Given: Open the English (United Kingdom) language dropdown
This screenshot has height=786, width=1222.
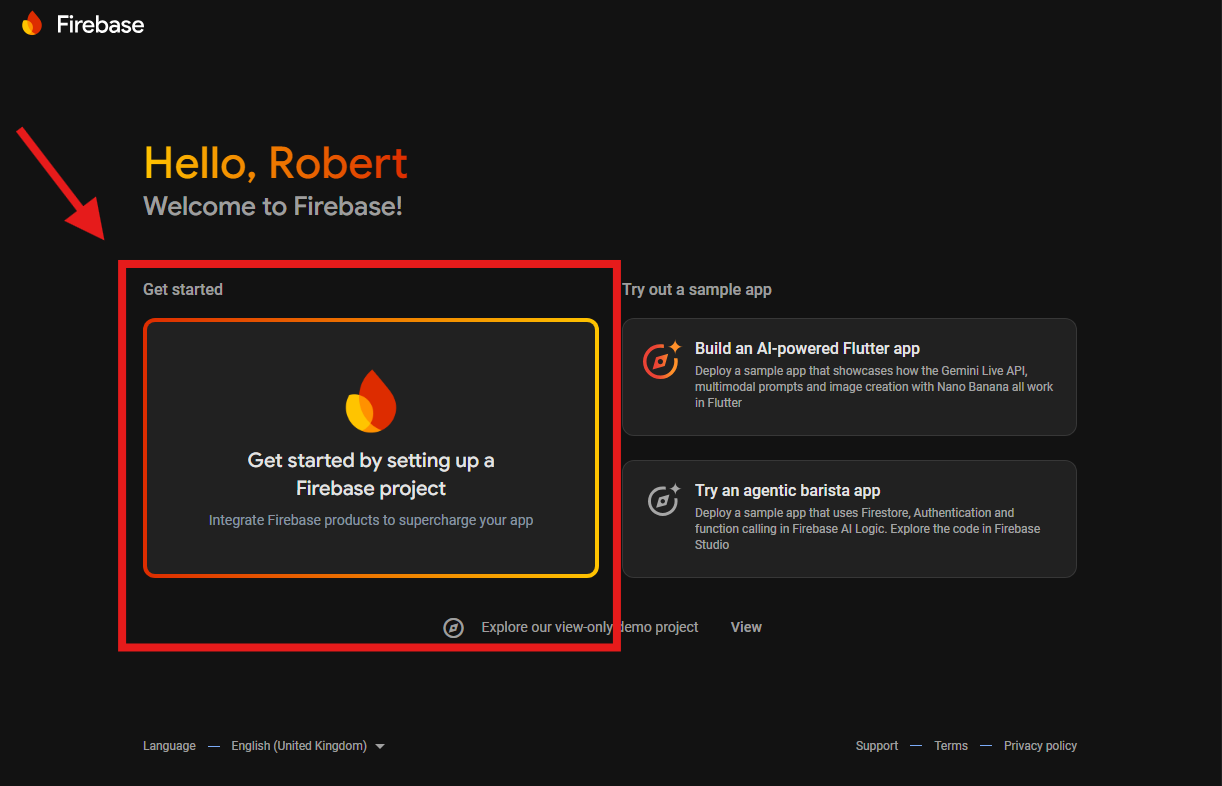Looking at the screenshot, I should coord(308,746).
